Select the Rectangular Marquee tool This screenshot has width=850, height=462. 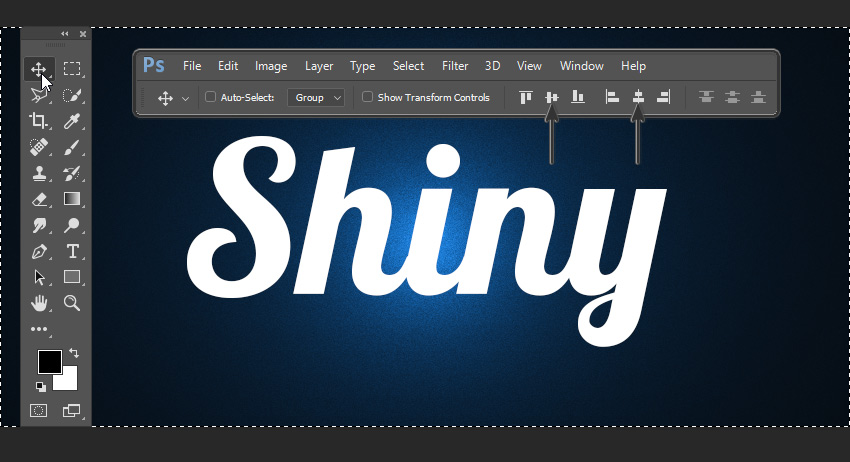click(72, 69)
